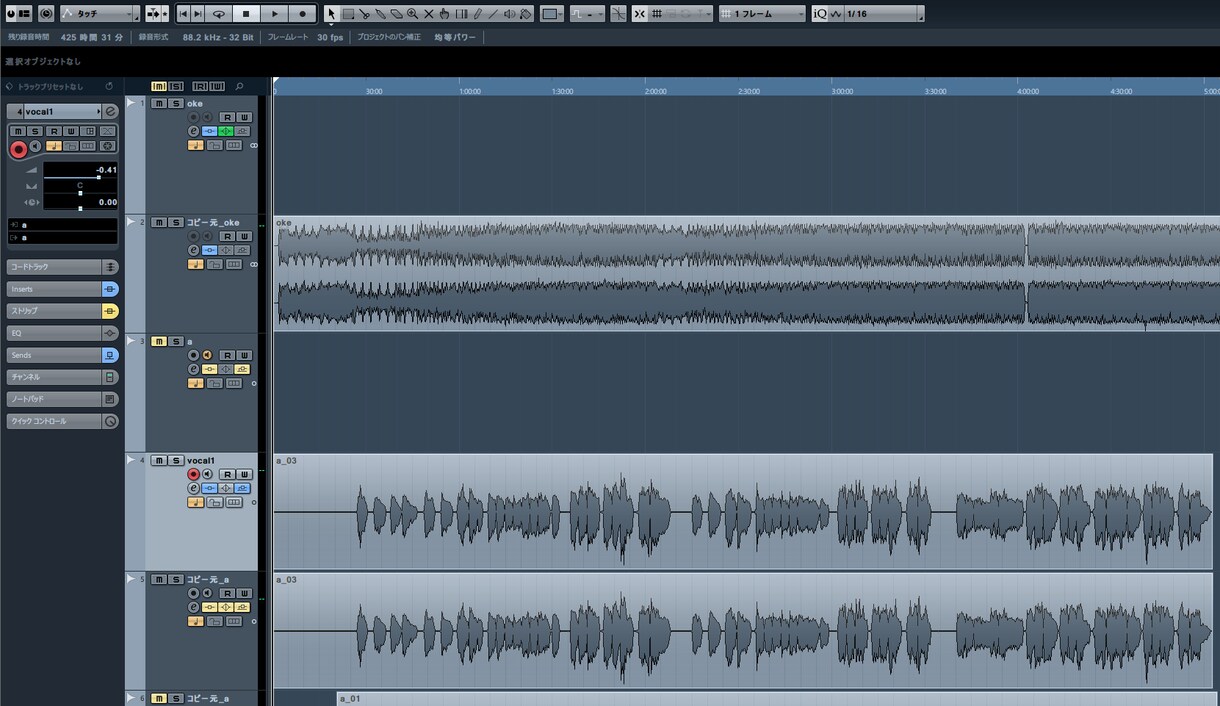Select the Mute X tool
This screenshot has width=1220, height=706.
pyautogui.click(x=429, y=14)
